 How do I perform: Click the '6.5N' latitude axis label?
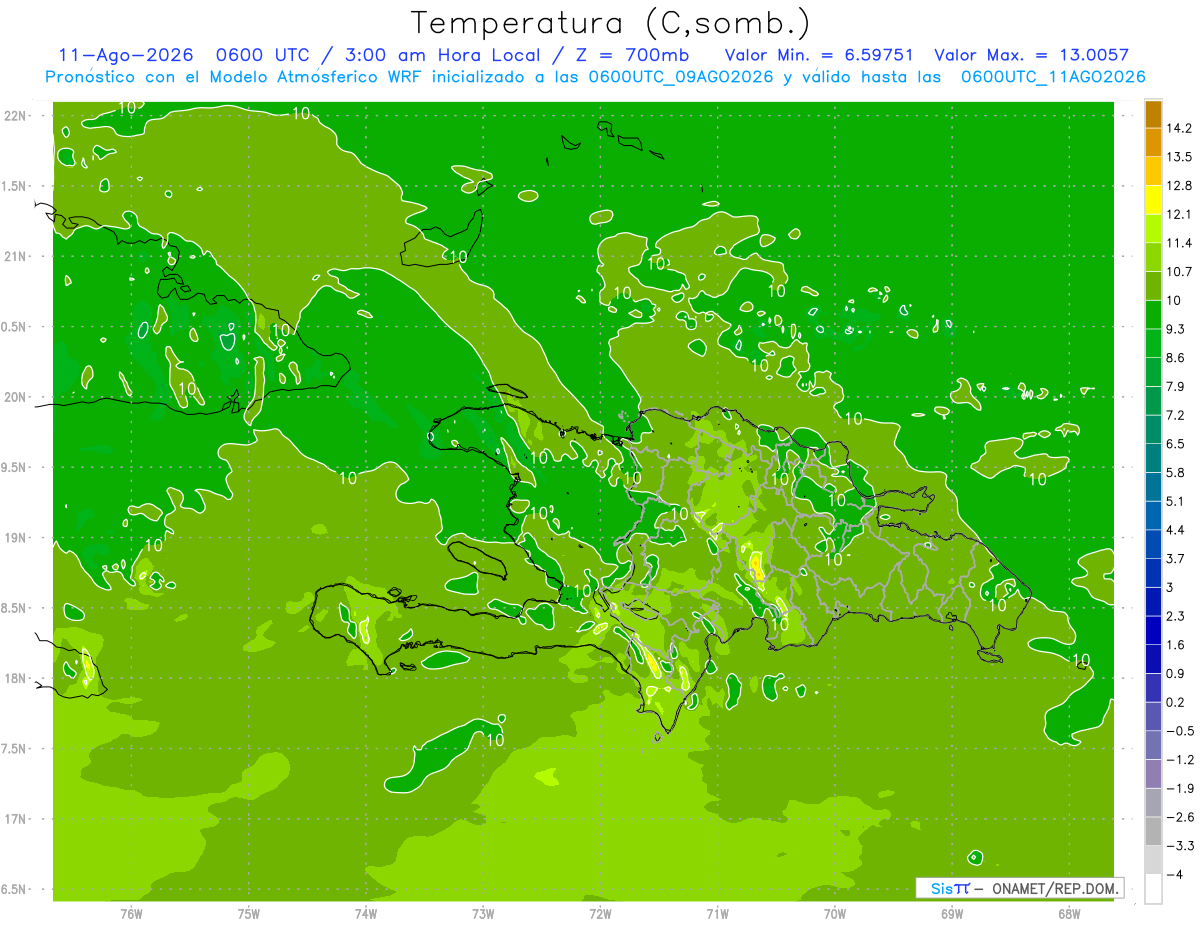click(14, 889)
